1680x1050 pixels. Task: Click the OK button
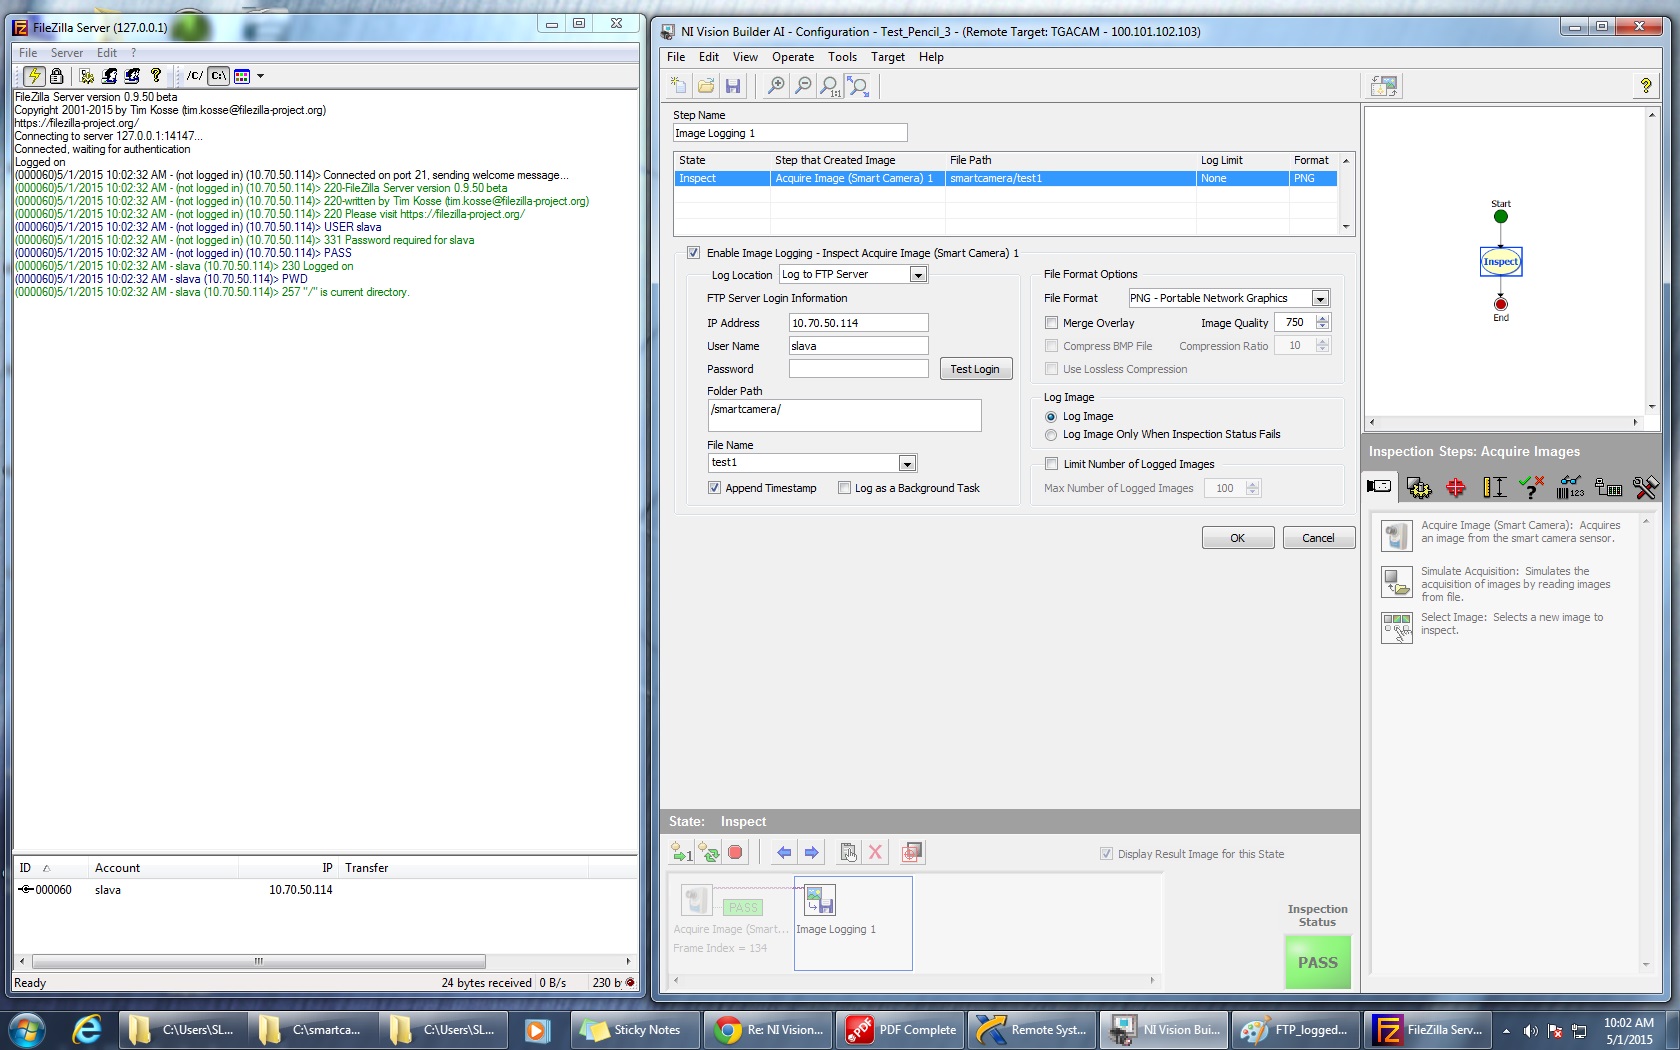click(x=1238, y=538)
